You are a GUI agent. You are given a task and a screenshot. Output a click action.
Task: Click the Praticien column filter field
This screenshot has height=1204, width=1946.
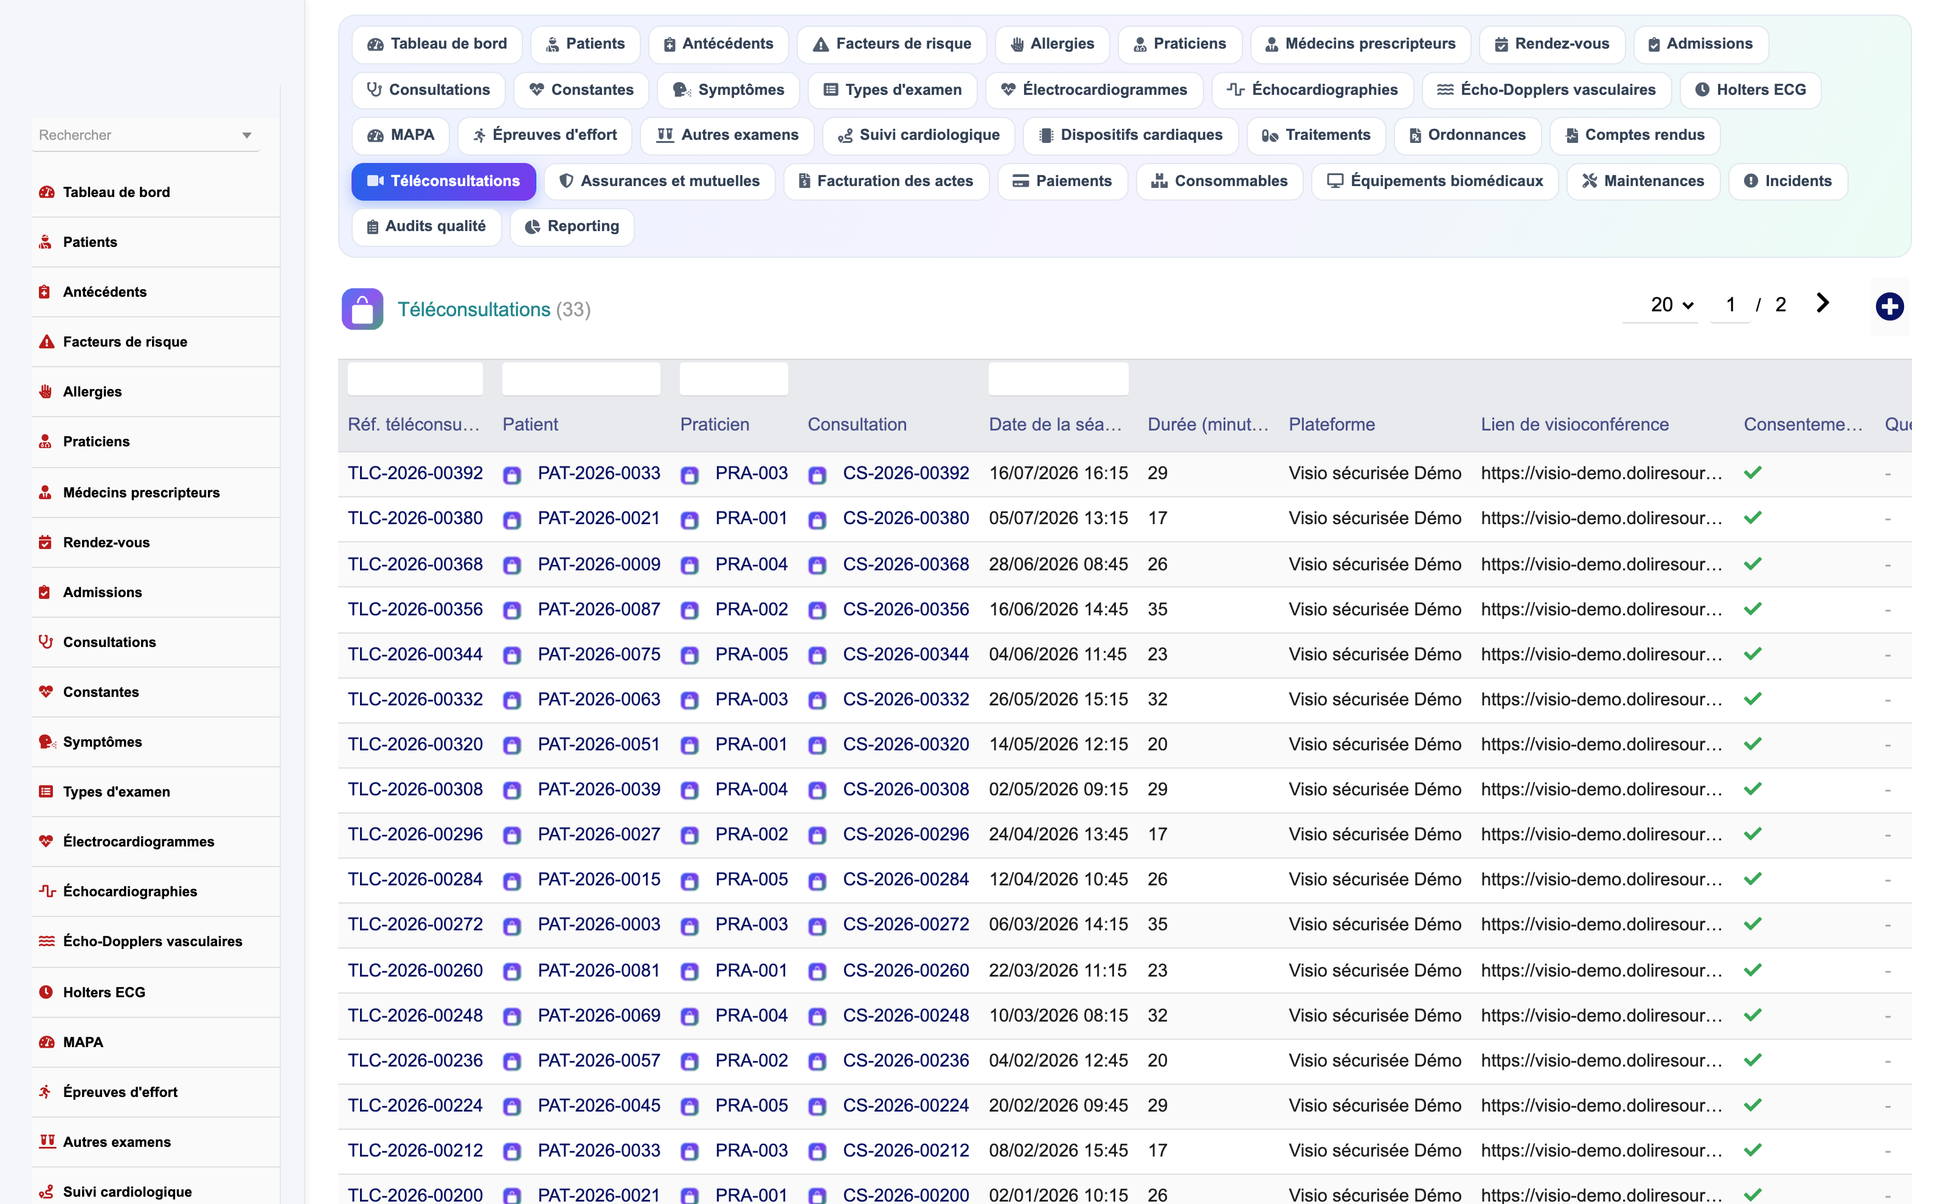tap(734, 379)
